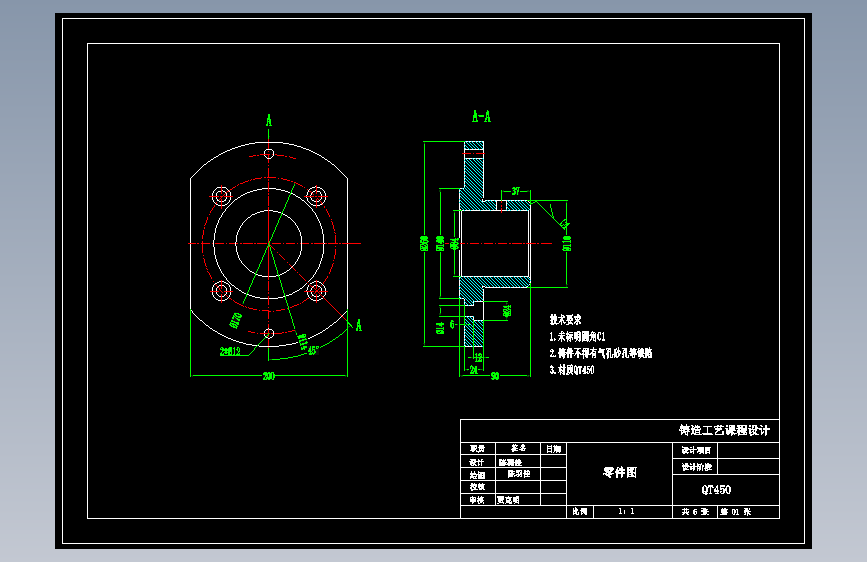Click the A-A section view label
Image resolution: width=867 pixels, height=562 pixels.
point(481,117)
